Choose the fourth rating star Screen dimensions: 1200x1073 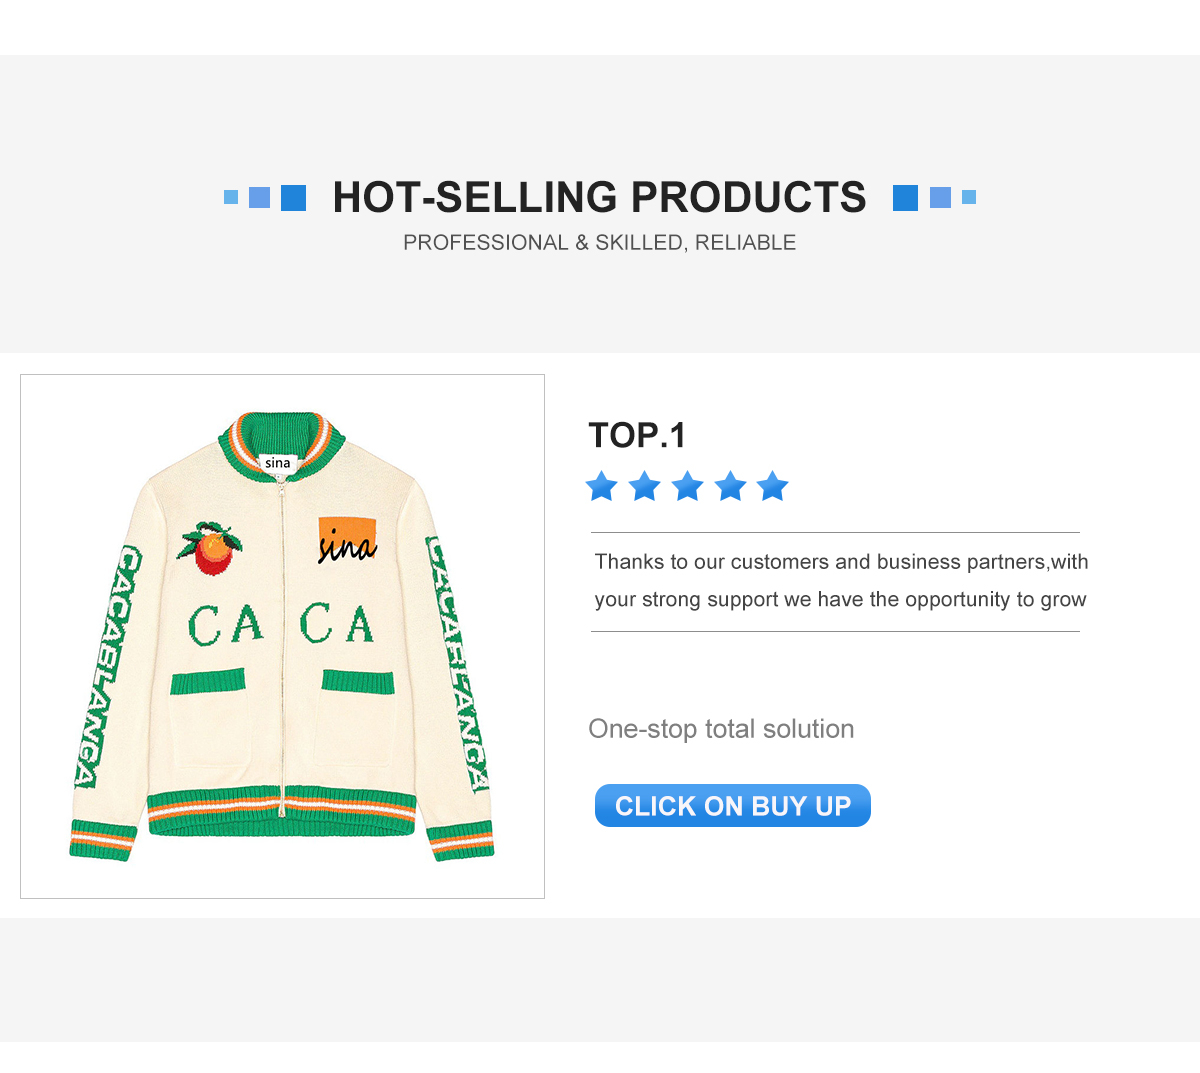click(x=731, y=486)
